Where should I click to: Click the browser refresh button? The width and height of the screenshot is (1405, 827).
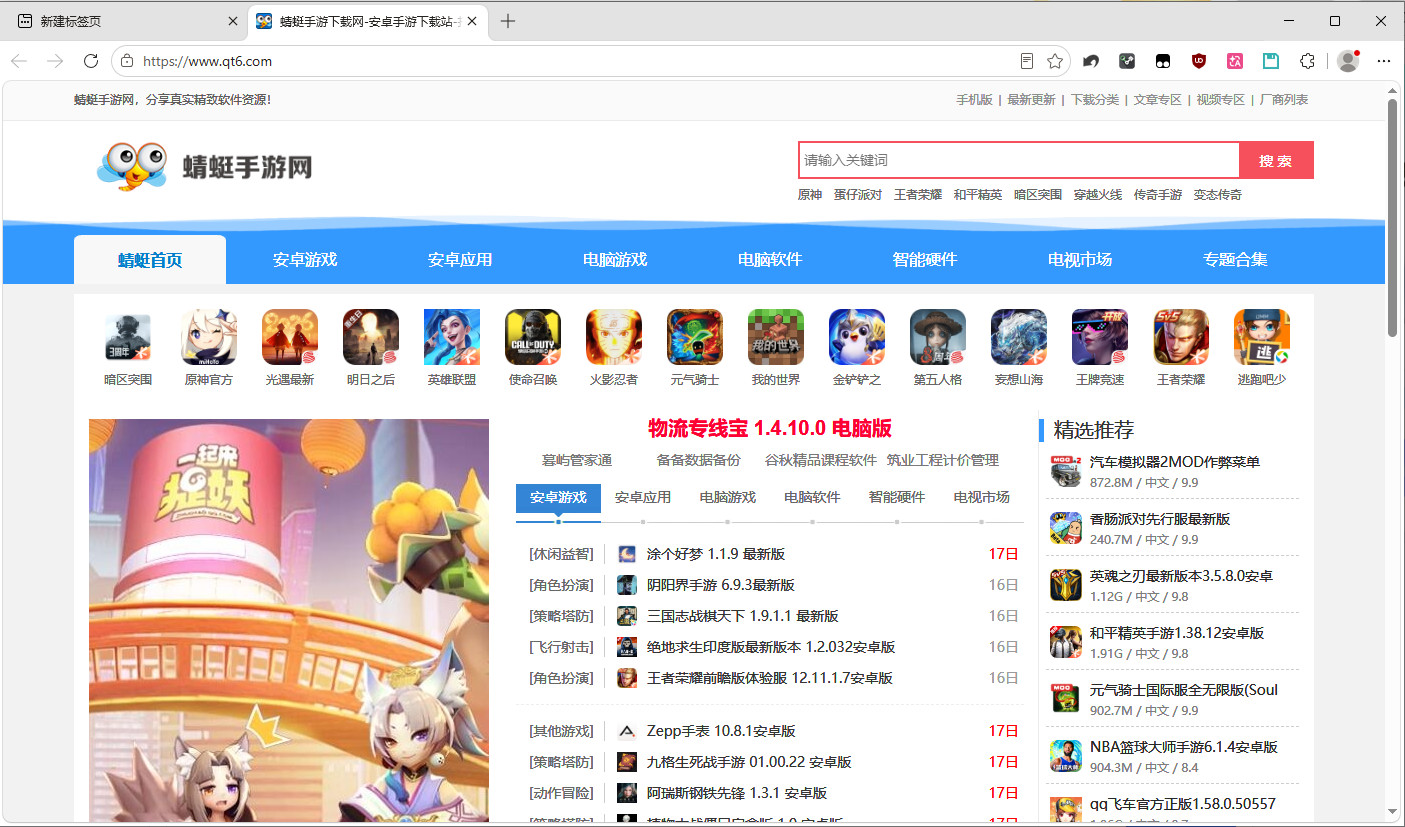point(91,61)
